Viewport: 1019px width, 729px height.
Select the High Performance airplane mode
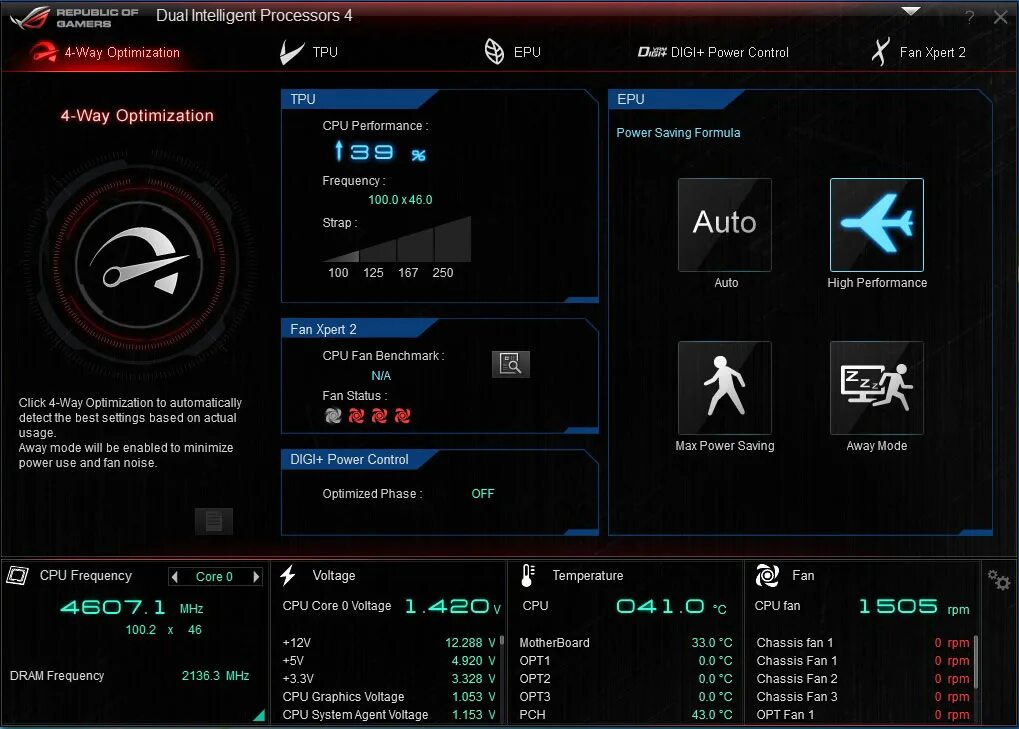[x=877, y=225]
